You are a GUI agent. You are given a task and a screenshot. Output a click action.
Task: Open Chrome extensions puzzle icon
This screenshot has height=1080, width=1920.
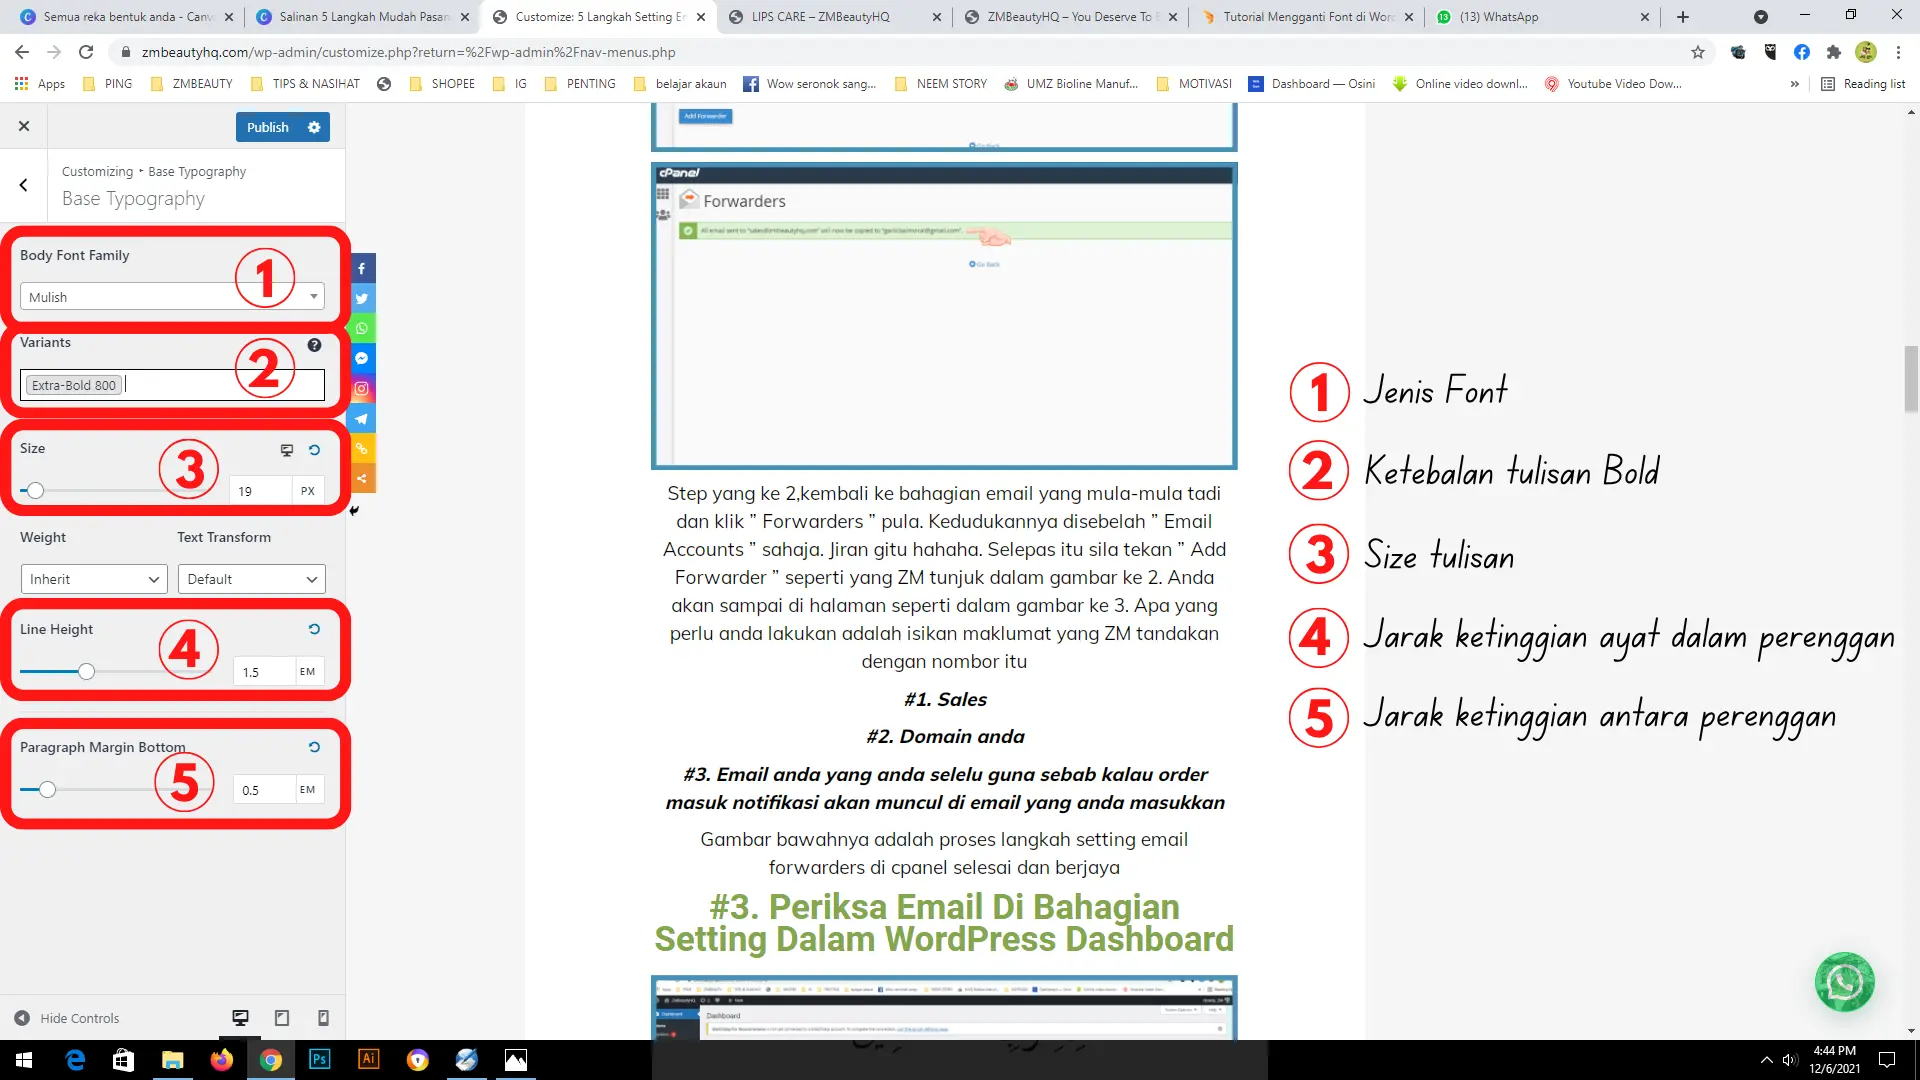[x=1833, y=52]
